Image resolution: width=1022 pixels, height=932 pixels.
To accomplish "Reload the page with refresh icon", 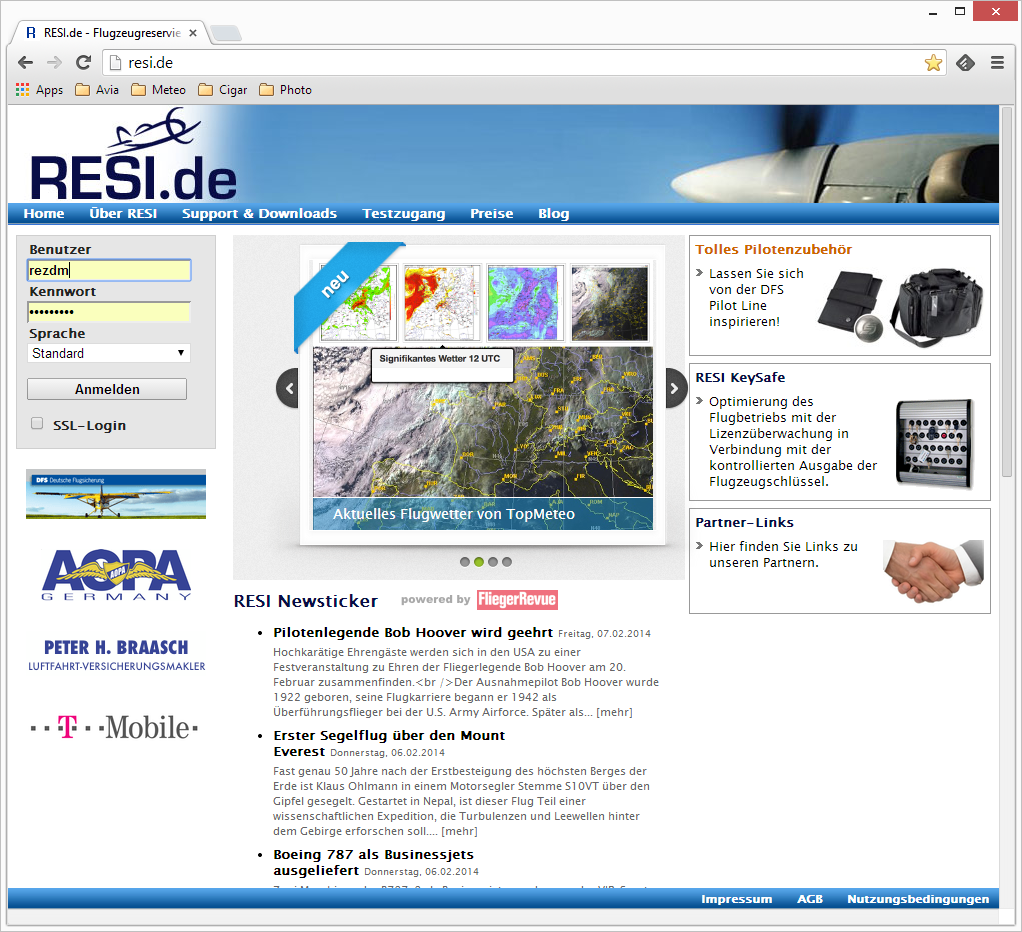I will click(x=84, y=62).
